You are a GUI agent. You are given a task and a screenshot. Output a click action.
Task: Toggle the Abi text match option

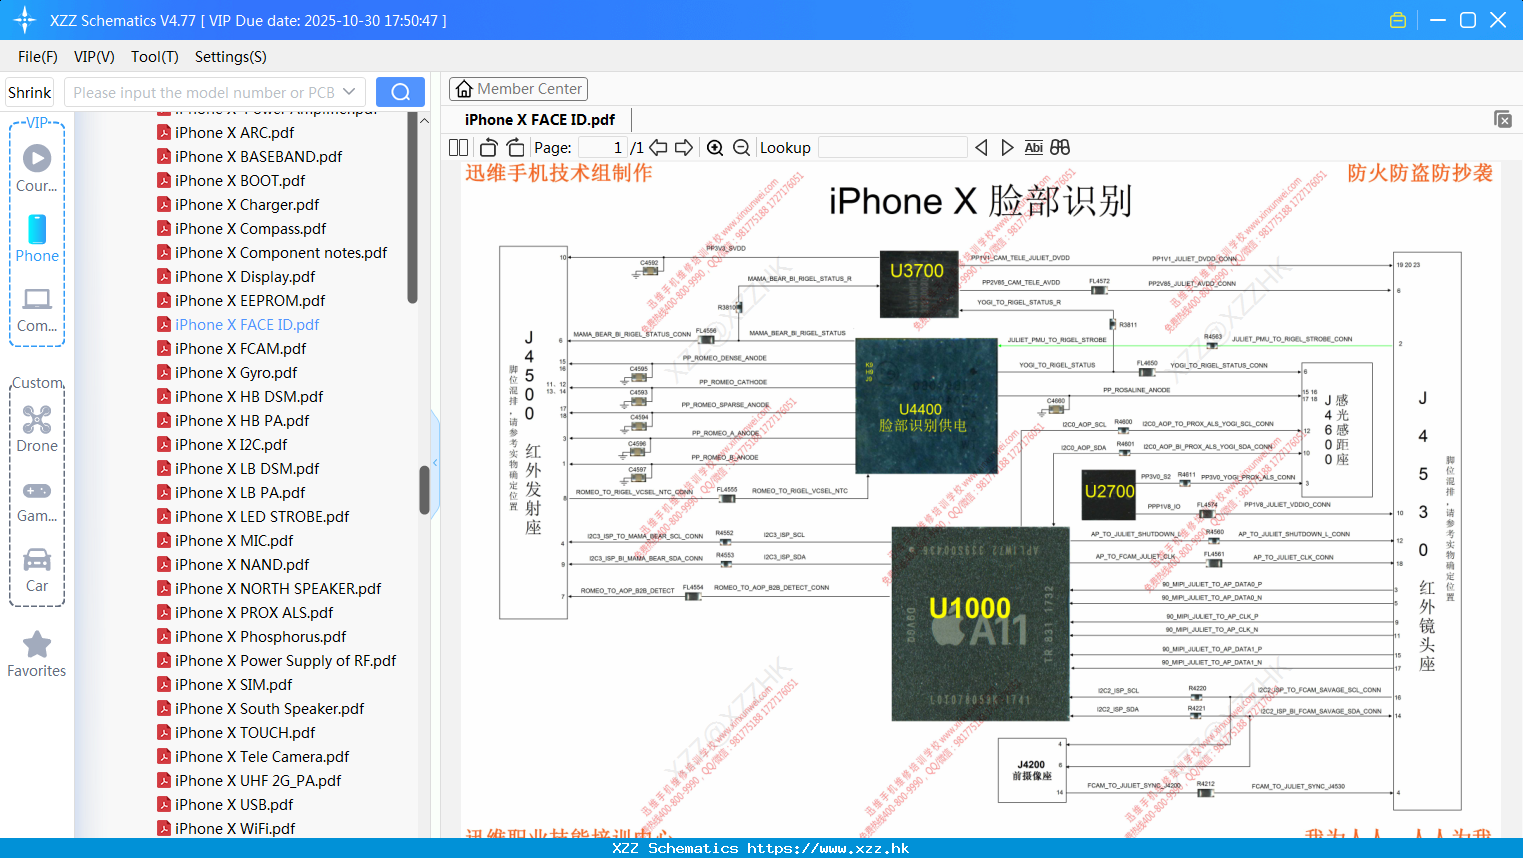click(1034, 148)
